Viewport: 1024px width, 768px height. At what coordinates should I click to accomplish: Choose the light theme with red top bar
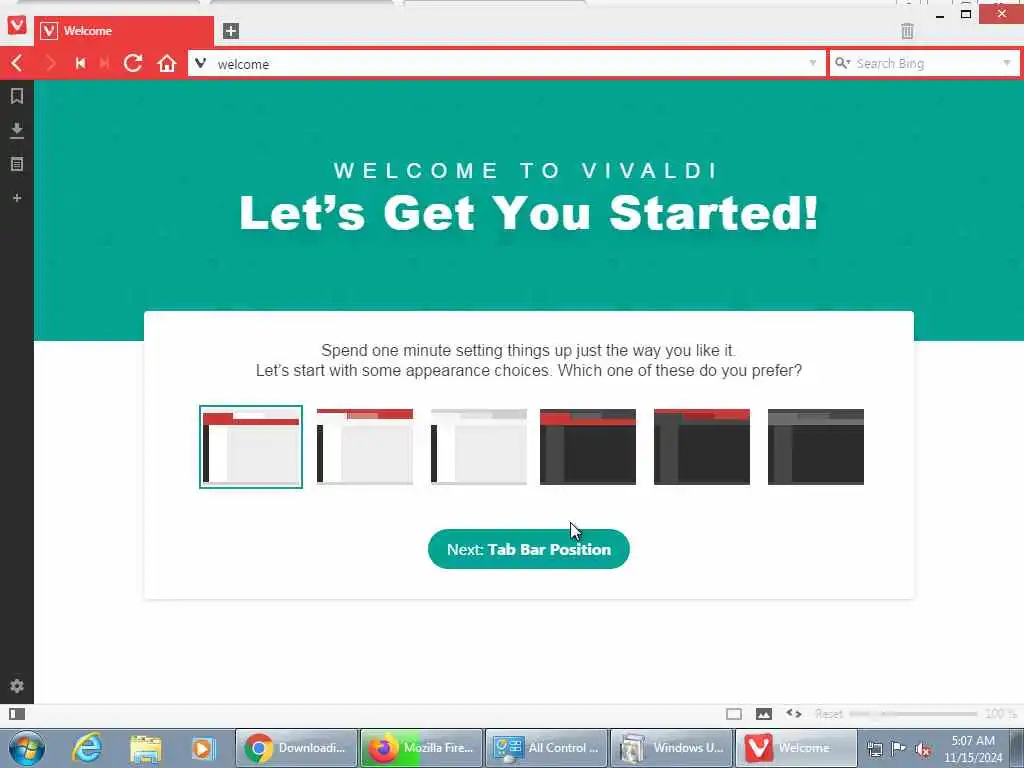(365, 447)
